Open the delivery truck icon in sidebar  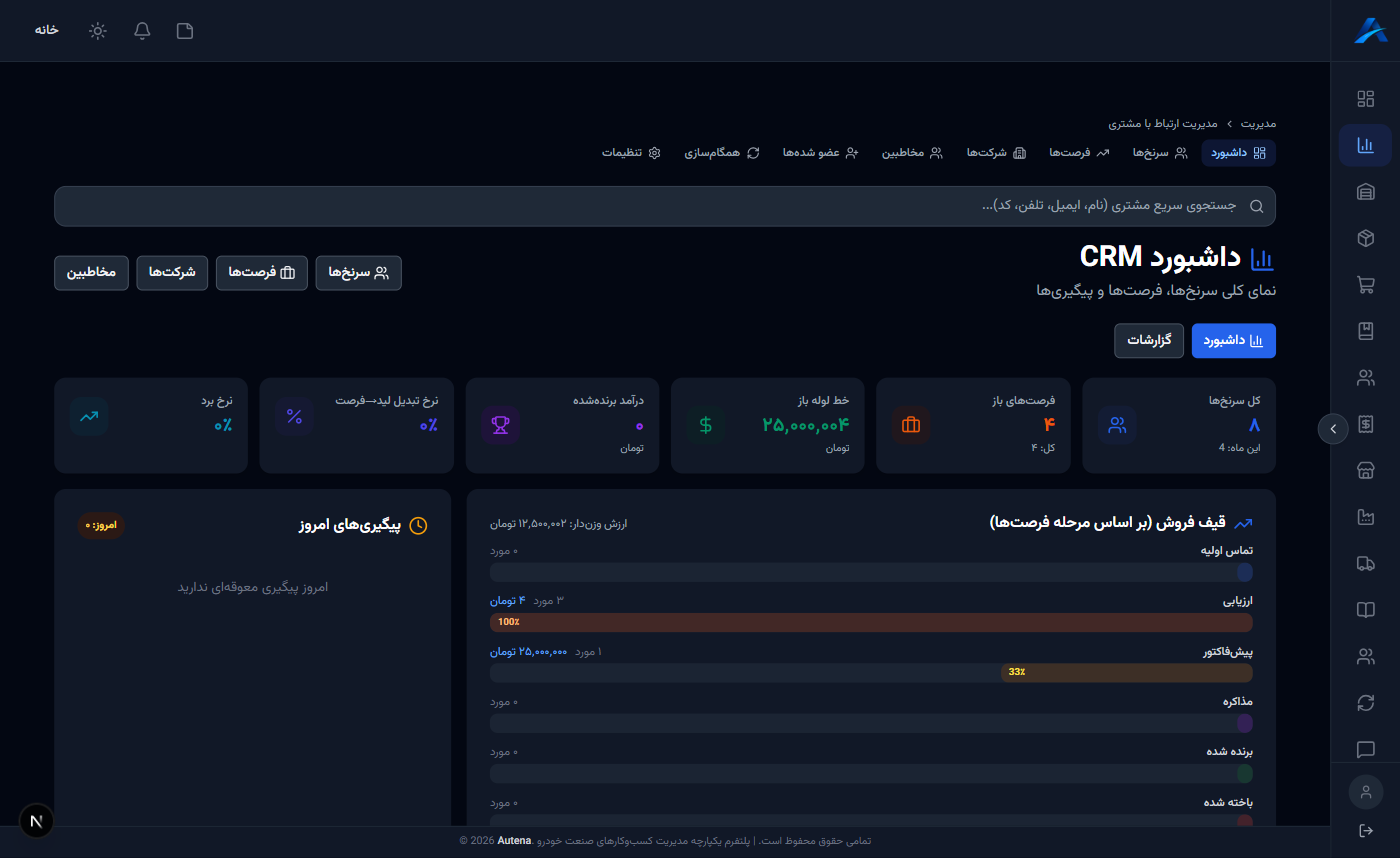click(x=1365, y=564)
